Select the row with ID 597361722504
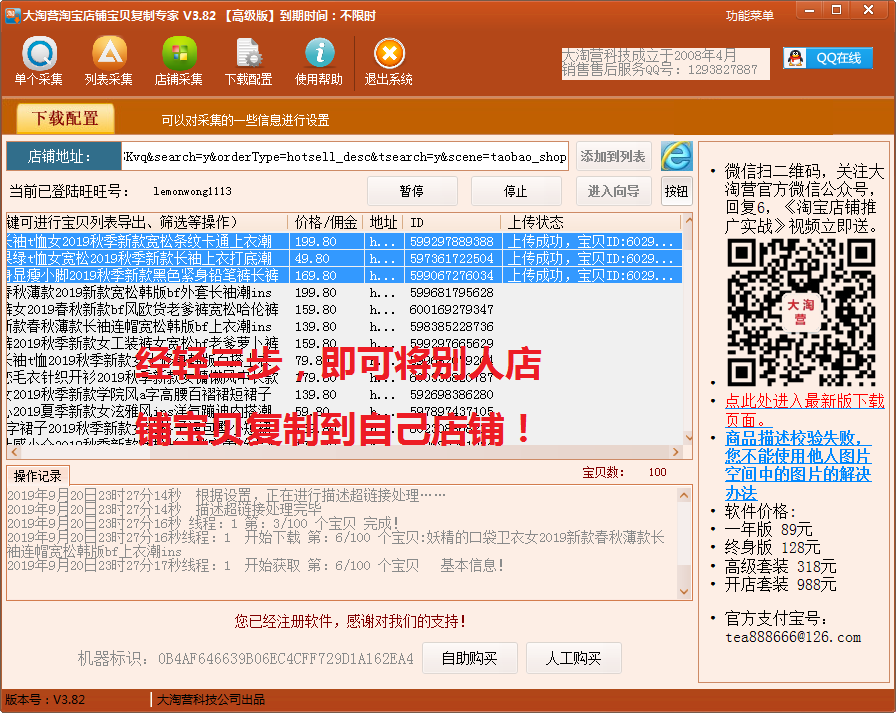 344,258
